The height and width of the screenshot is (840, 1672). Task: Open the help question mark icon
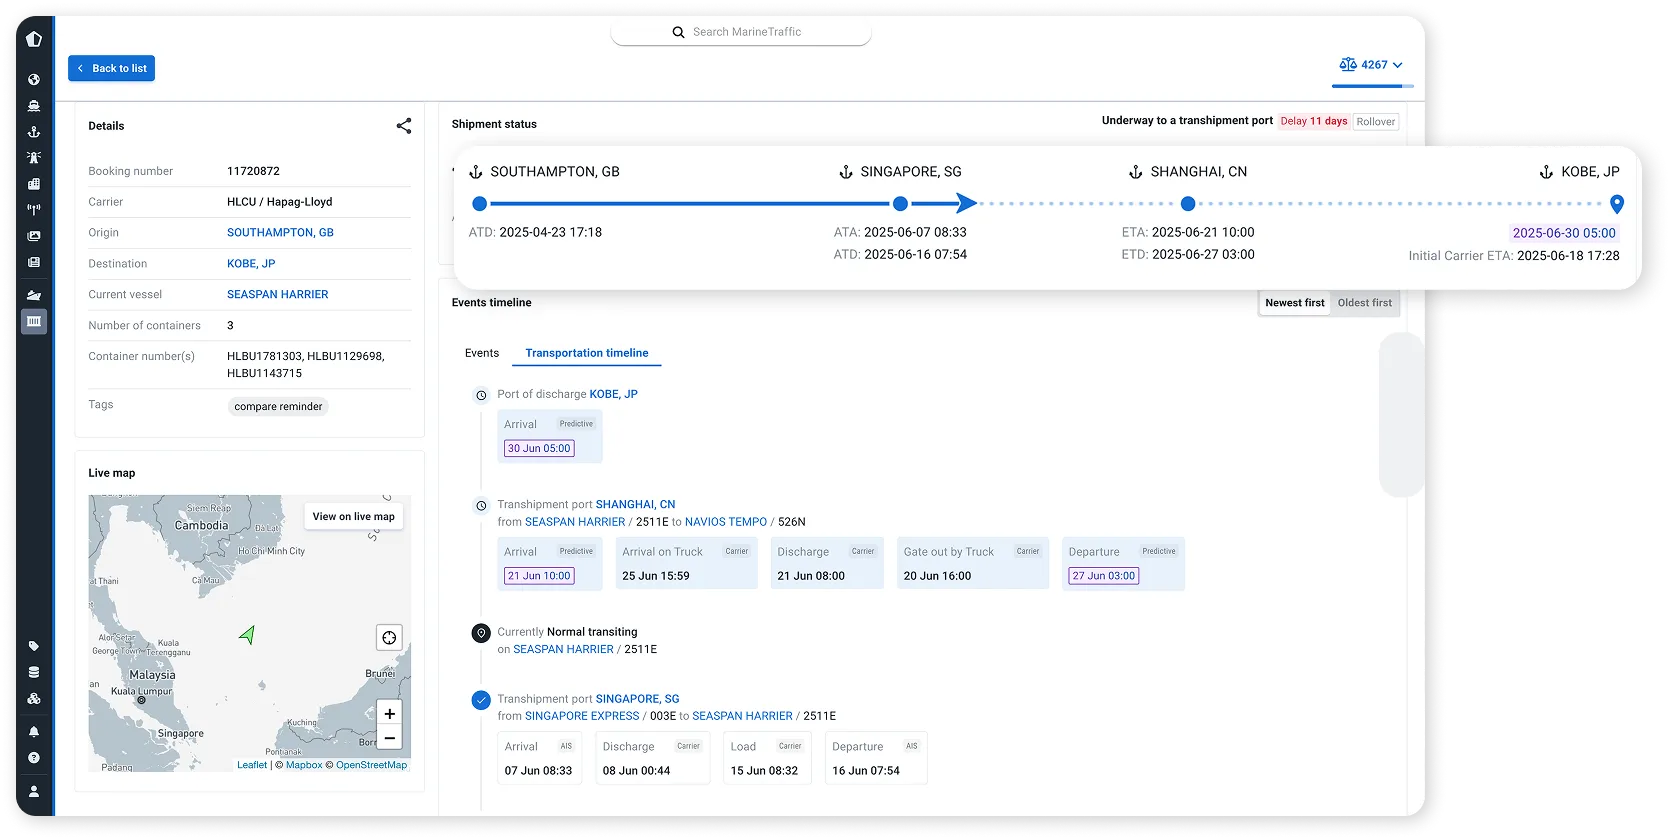pyautogui.click(x=34, y=758)
